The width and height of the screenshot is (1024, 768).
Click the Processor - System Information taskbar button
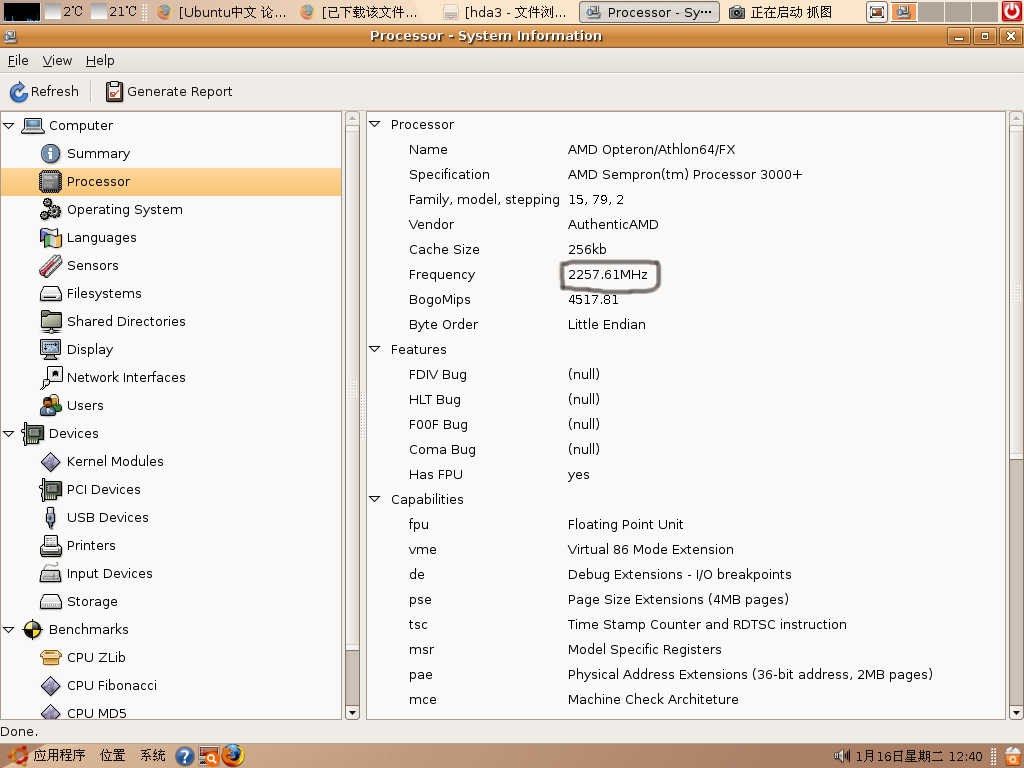click(650, 12)
